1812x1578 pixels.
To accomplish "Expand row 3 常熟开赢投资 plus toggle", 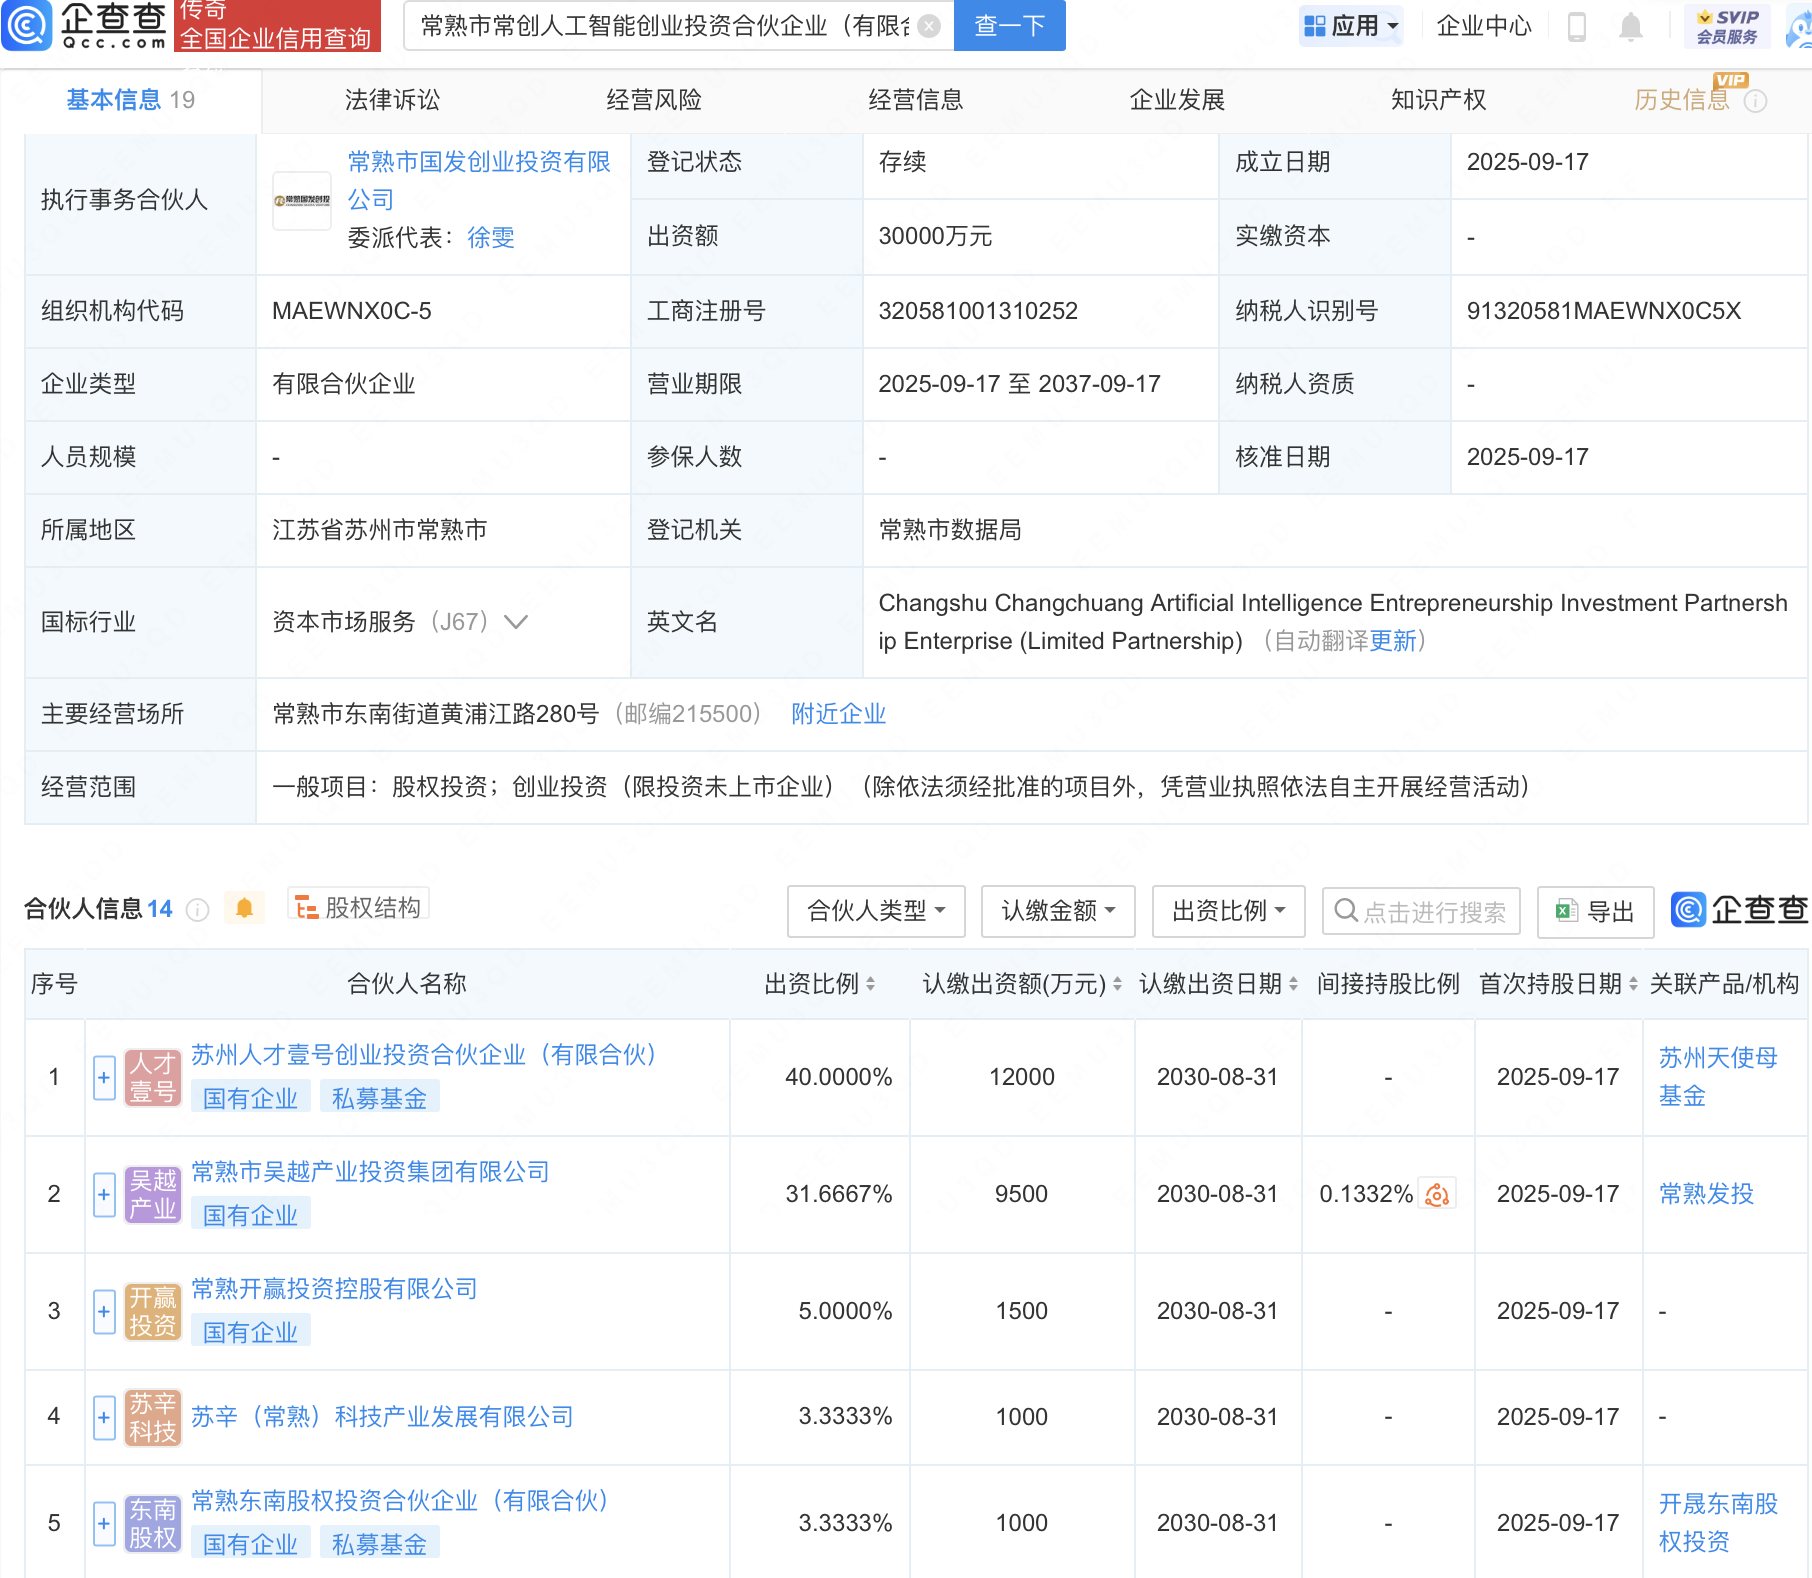I will click(104, 1312).
